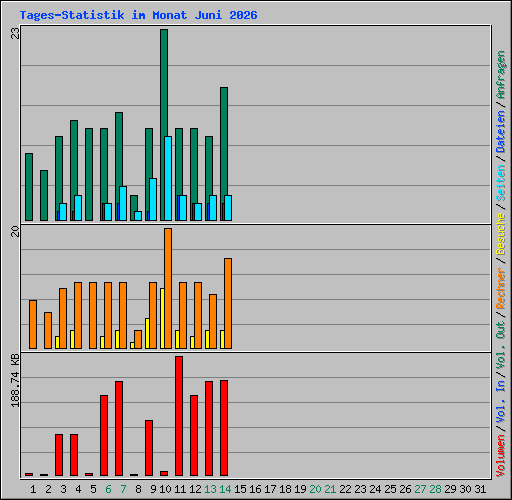Click green weekend day '7' label
Viewport: 512px width, 500px height.
pyautogui.click(x=123, y=489)
